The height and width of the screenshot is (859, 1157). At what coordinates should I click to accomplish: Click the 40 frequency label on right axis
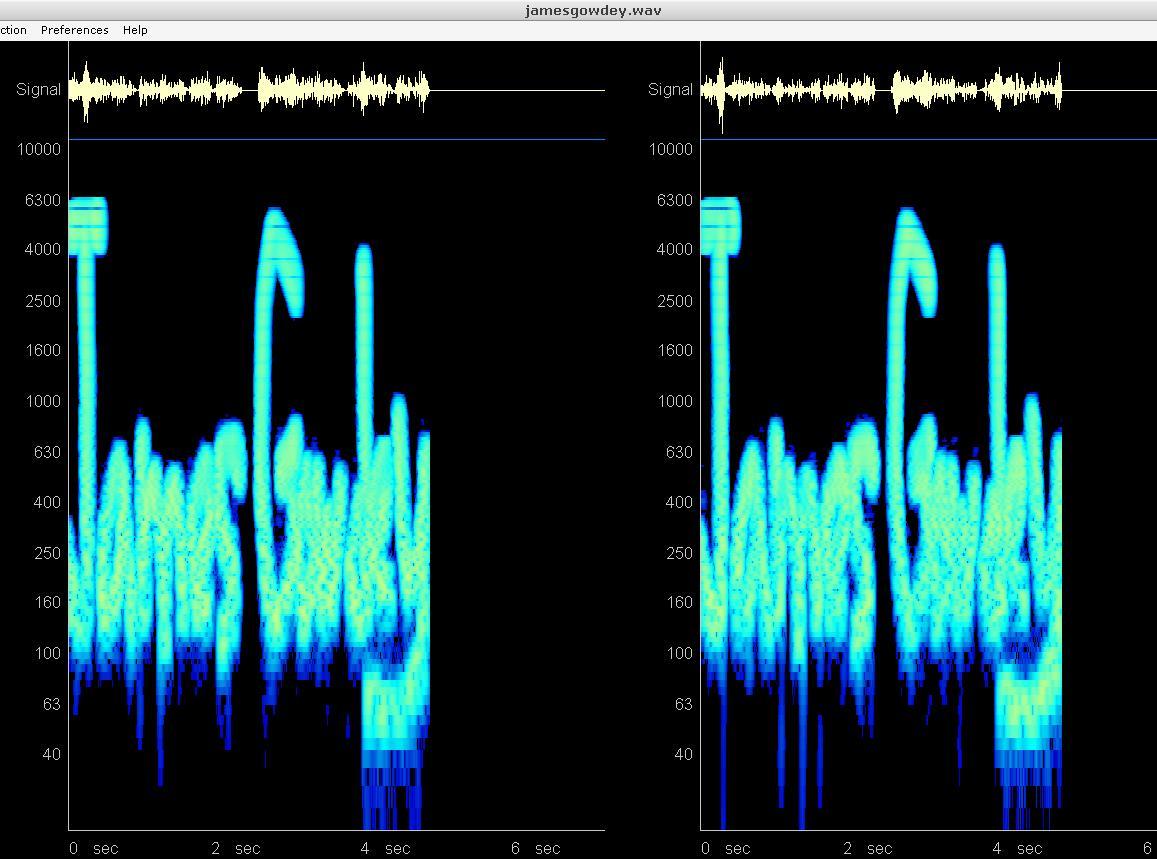(682, 754)
